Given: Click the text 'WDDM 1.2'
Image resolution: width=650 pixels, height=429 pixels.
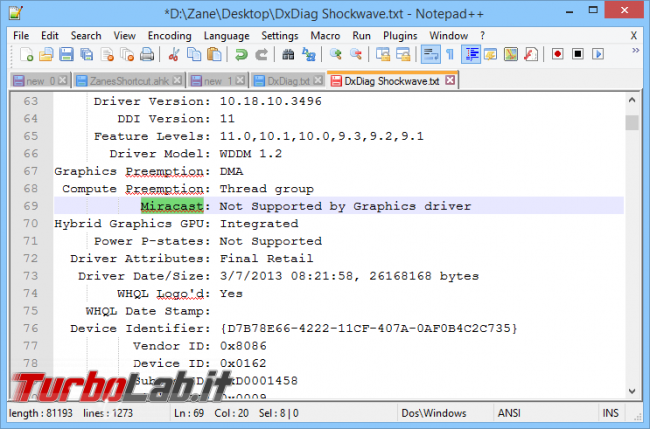Looking at the screenshot, I should tap(250, 154).
